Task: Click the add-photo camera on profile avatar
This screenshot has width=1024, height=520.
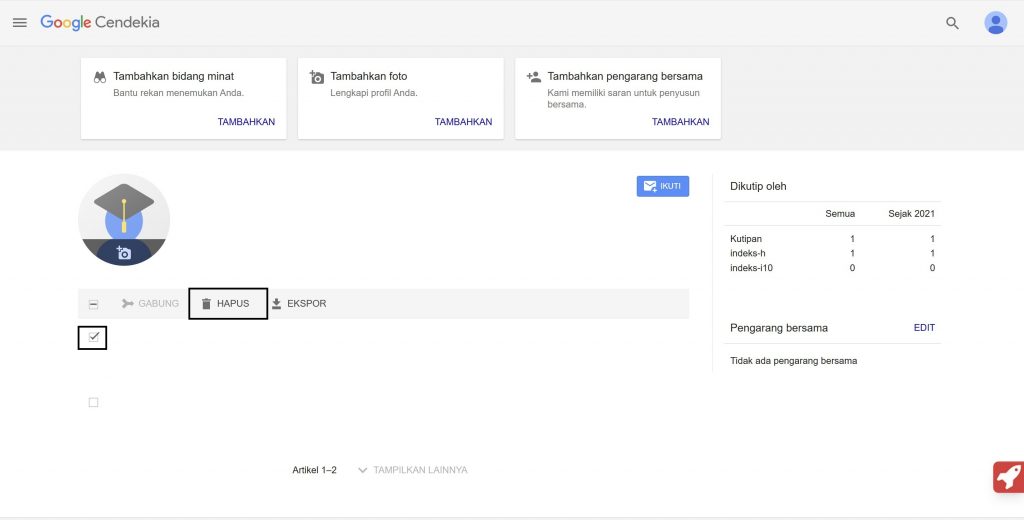Action: (x=124, y=253)
